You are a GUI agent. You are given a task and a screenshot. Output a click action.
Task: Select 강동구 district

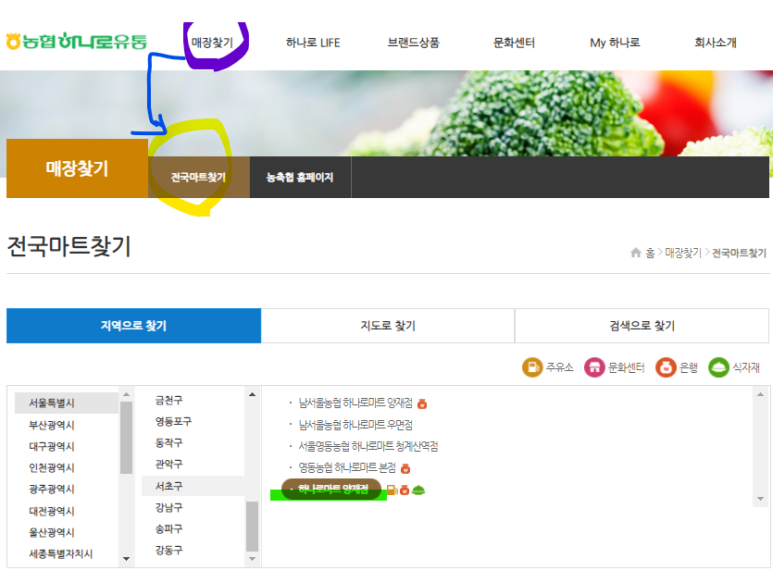tap(169, 550)
